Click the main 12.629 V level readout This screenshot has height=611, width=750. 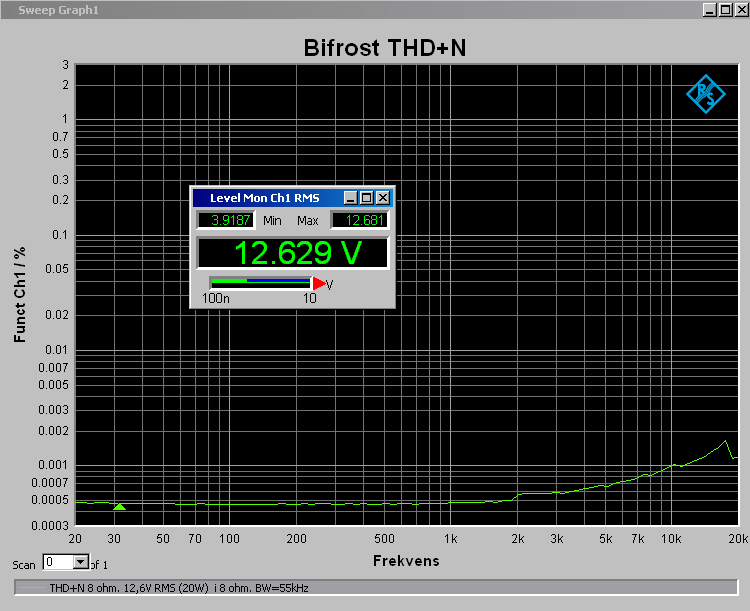[x=293, y=253]
